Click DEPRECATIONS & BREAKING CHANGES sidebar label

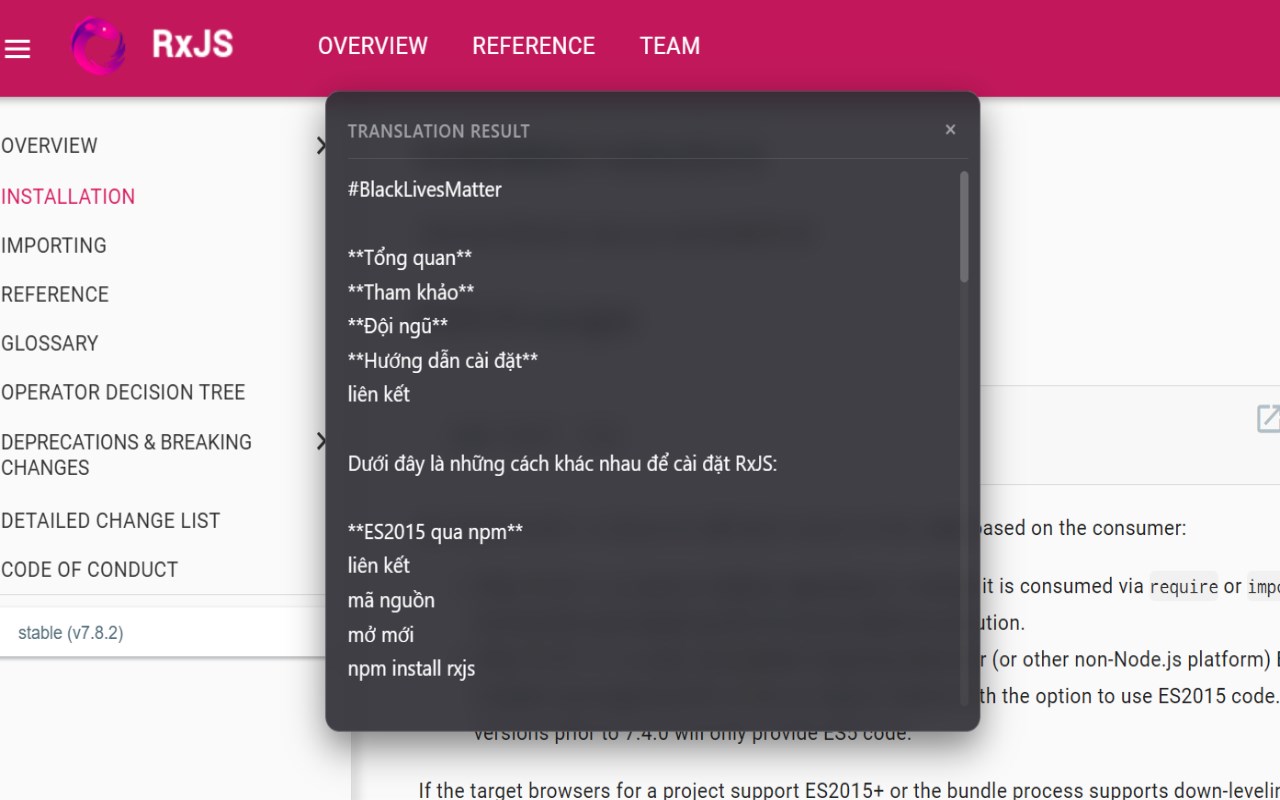126,454
